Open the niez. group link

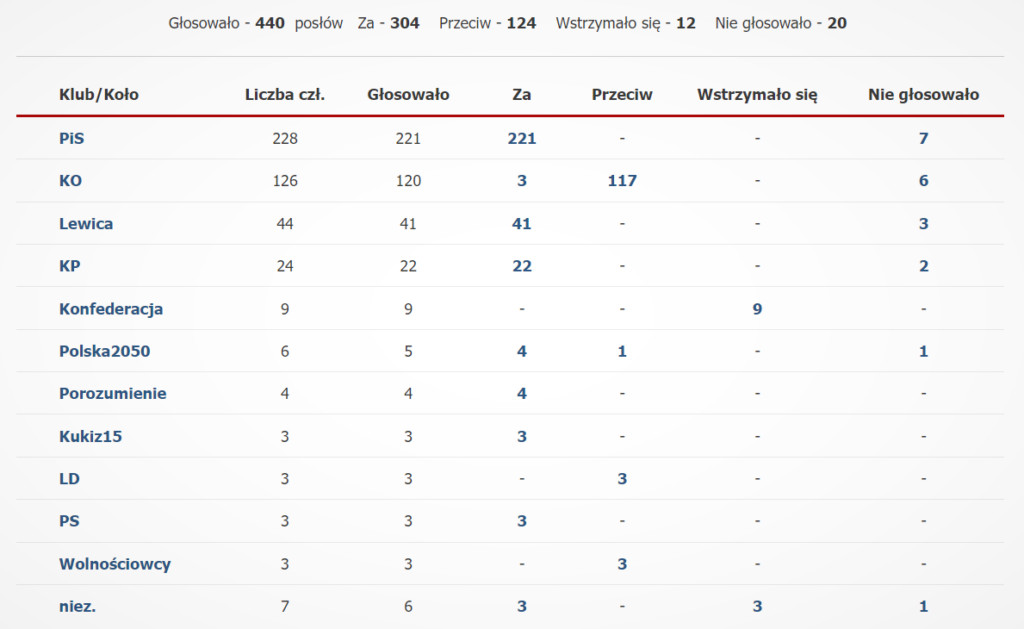(77, 606)
